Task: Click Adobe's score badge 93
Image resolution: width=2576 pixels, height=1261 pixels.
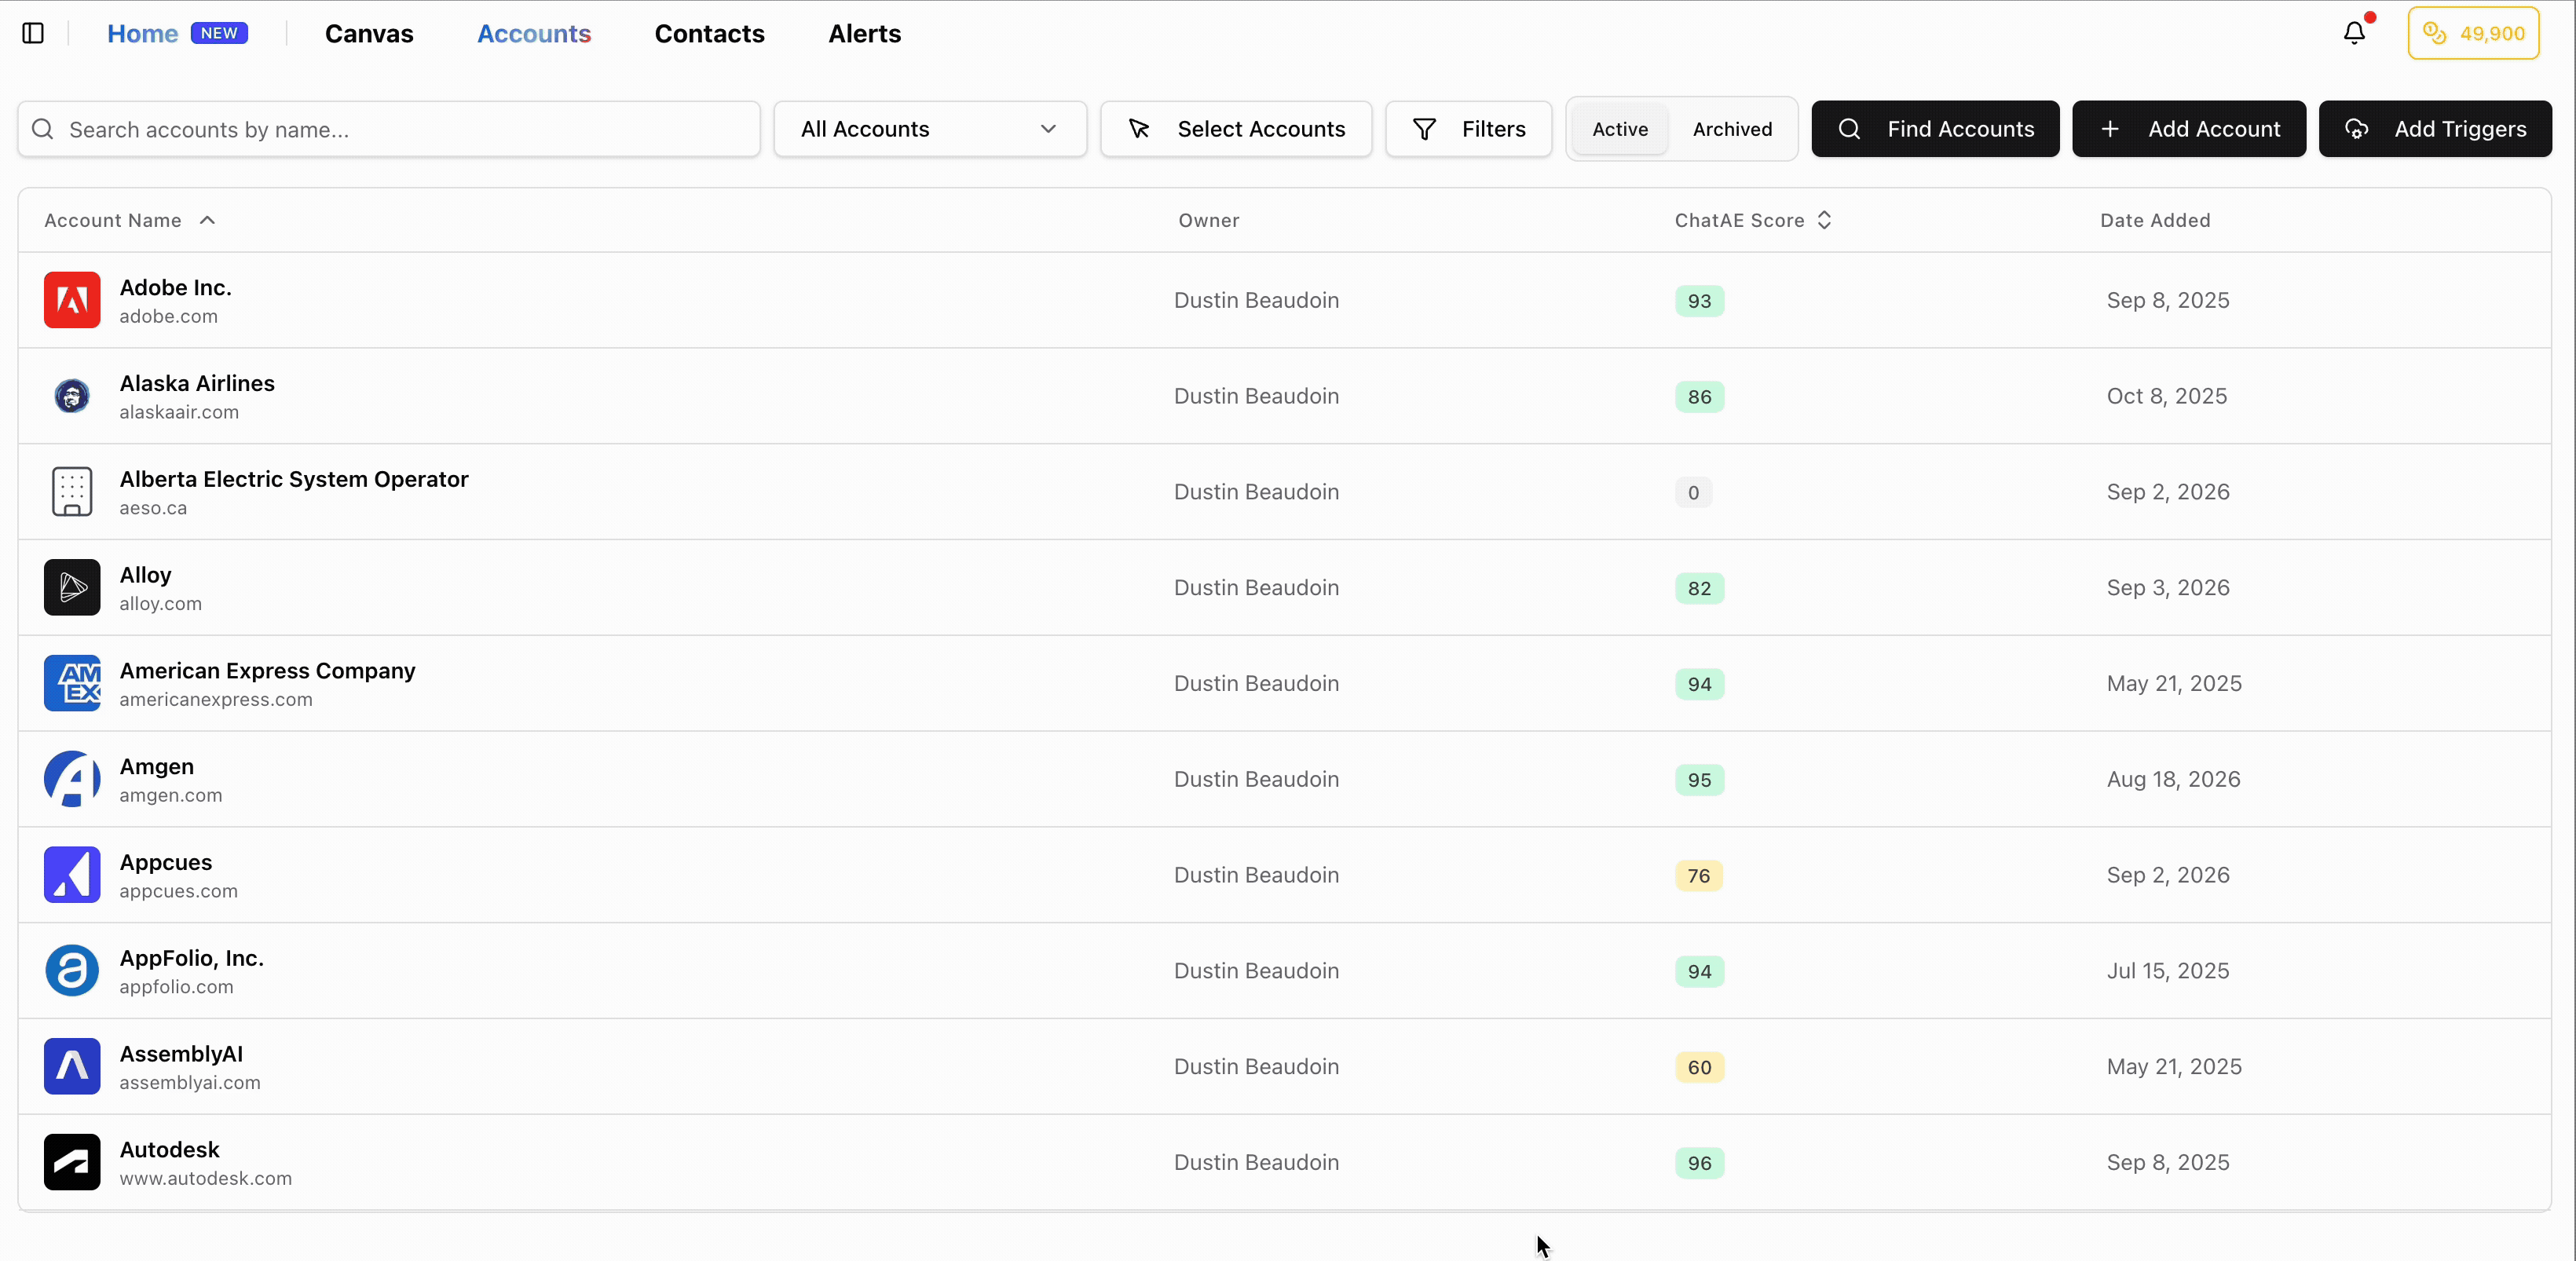Action: pos(1699,301)
